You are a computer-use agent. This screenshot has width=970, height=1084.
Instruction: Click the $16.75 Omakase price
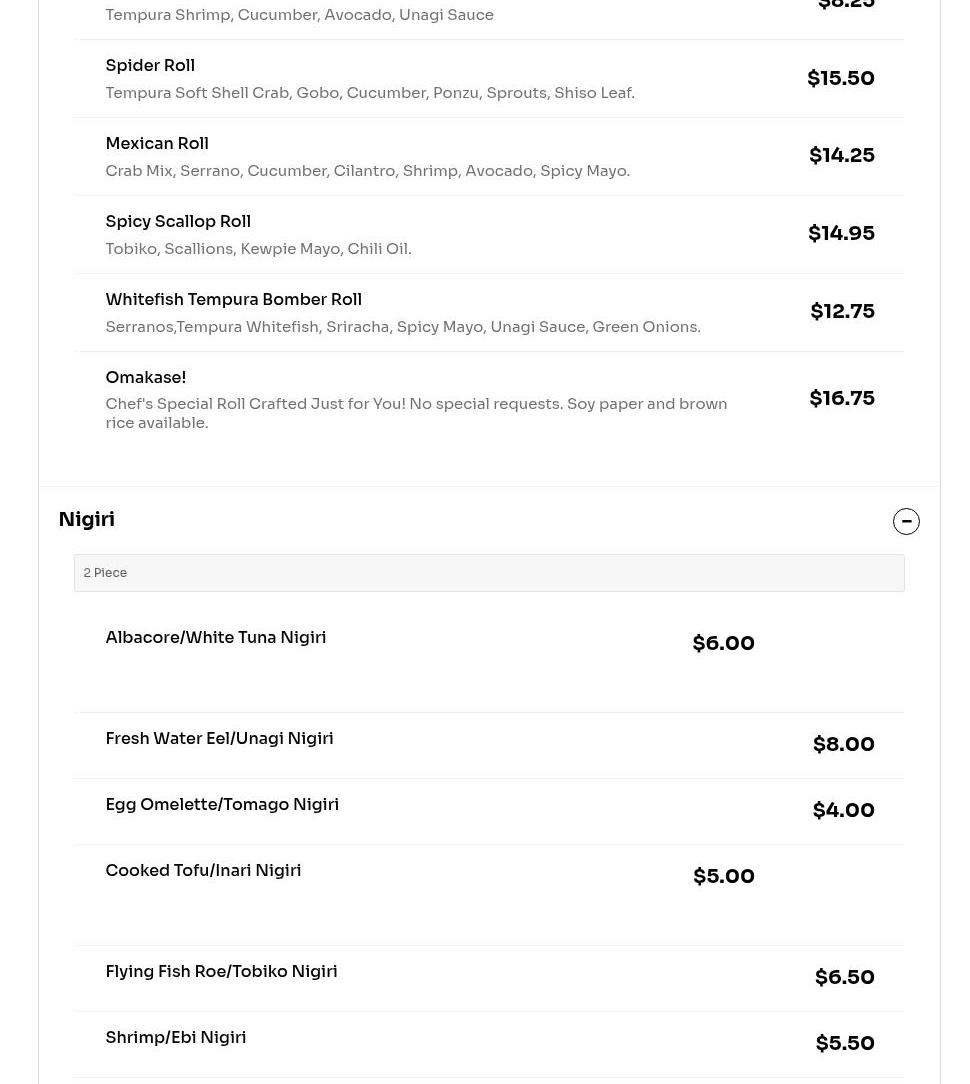click(842, 398)
